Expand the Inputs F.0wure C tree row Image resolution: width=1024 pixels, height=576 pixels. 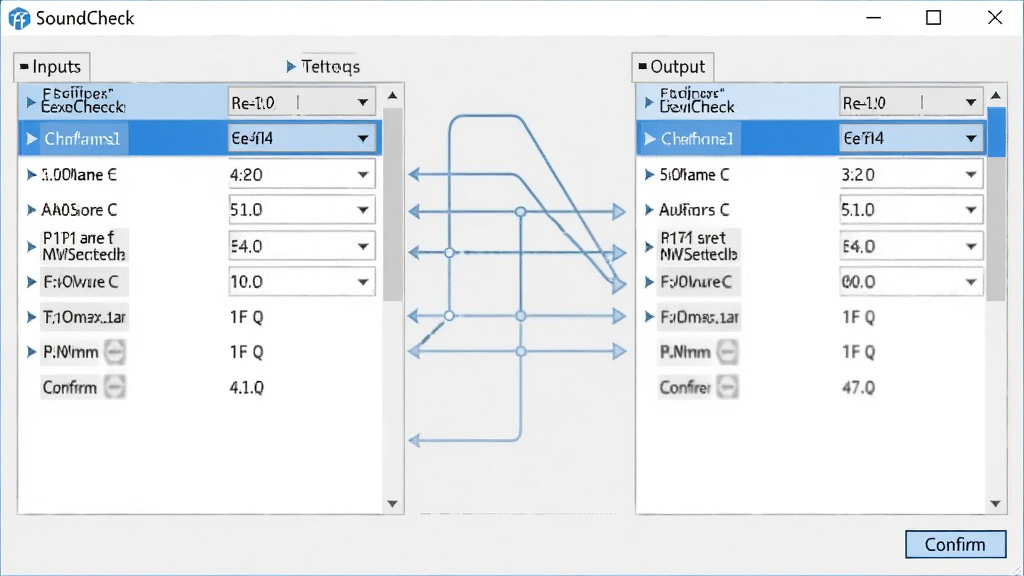click(x=31, y=282)
